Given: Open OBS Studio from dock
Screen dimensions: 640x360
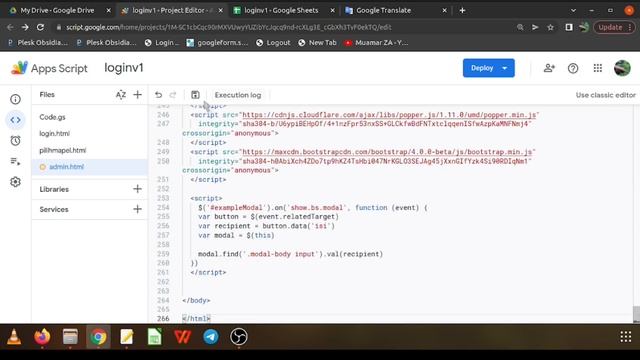Looking at the screenshot, I should click(239, 337).
